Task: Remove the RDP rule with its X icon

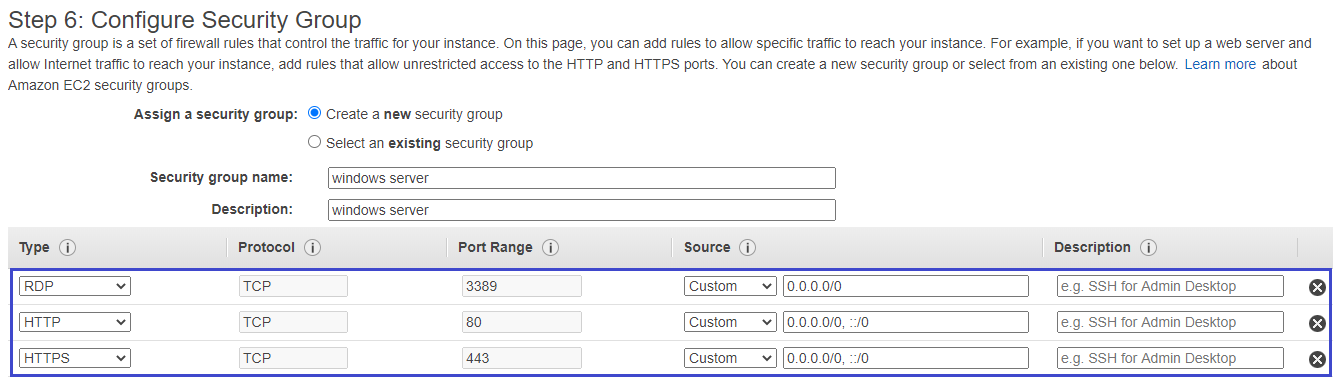Action: tap(1317, 287)
